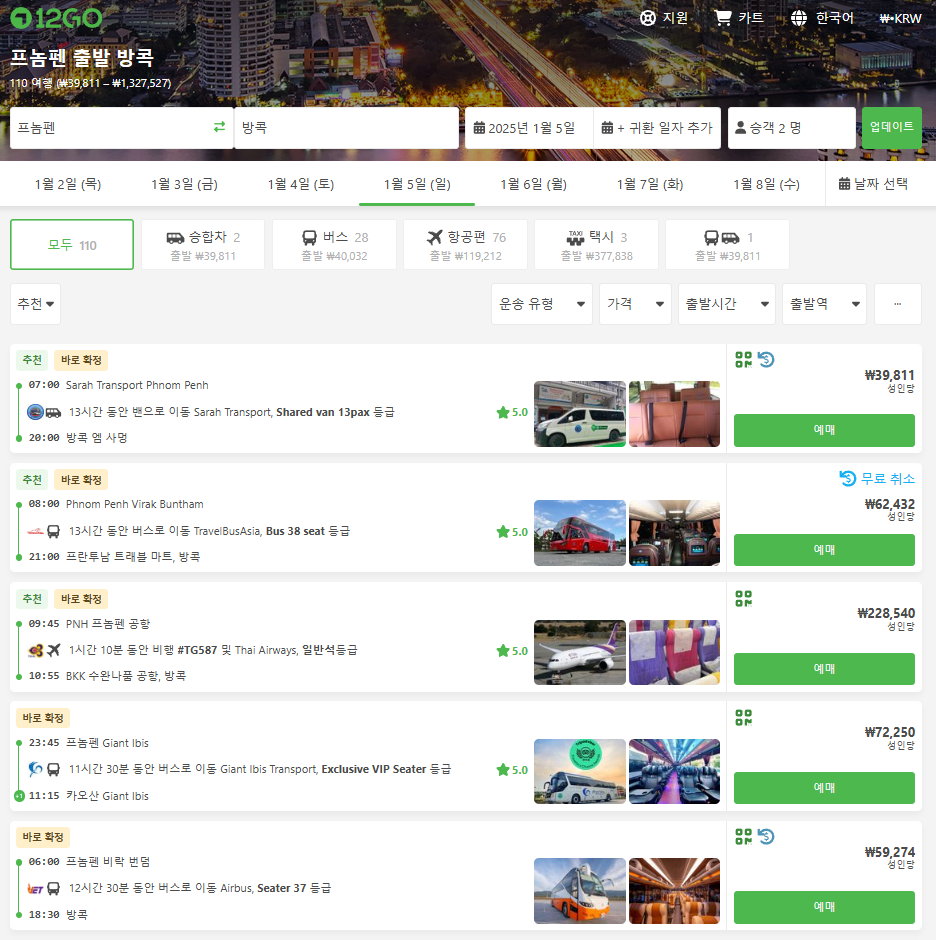Add return date 귀환 일자 추가

coord(657,128)
